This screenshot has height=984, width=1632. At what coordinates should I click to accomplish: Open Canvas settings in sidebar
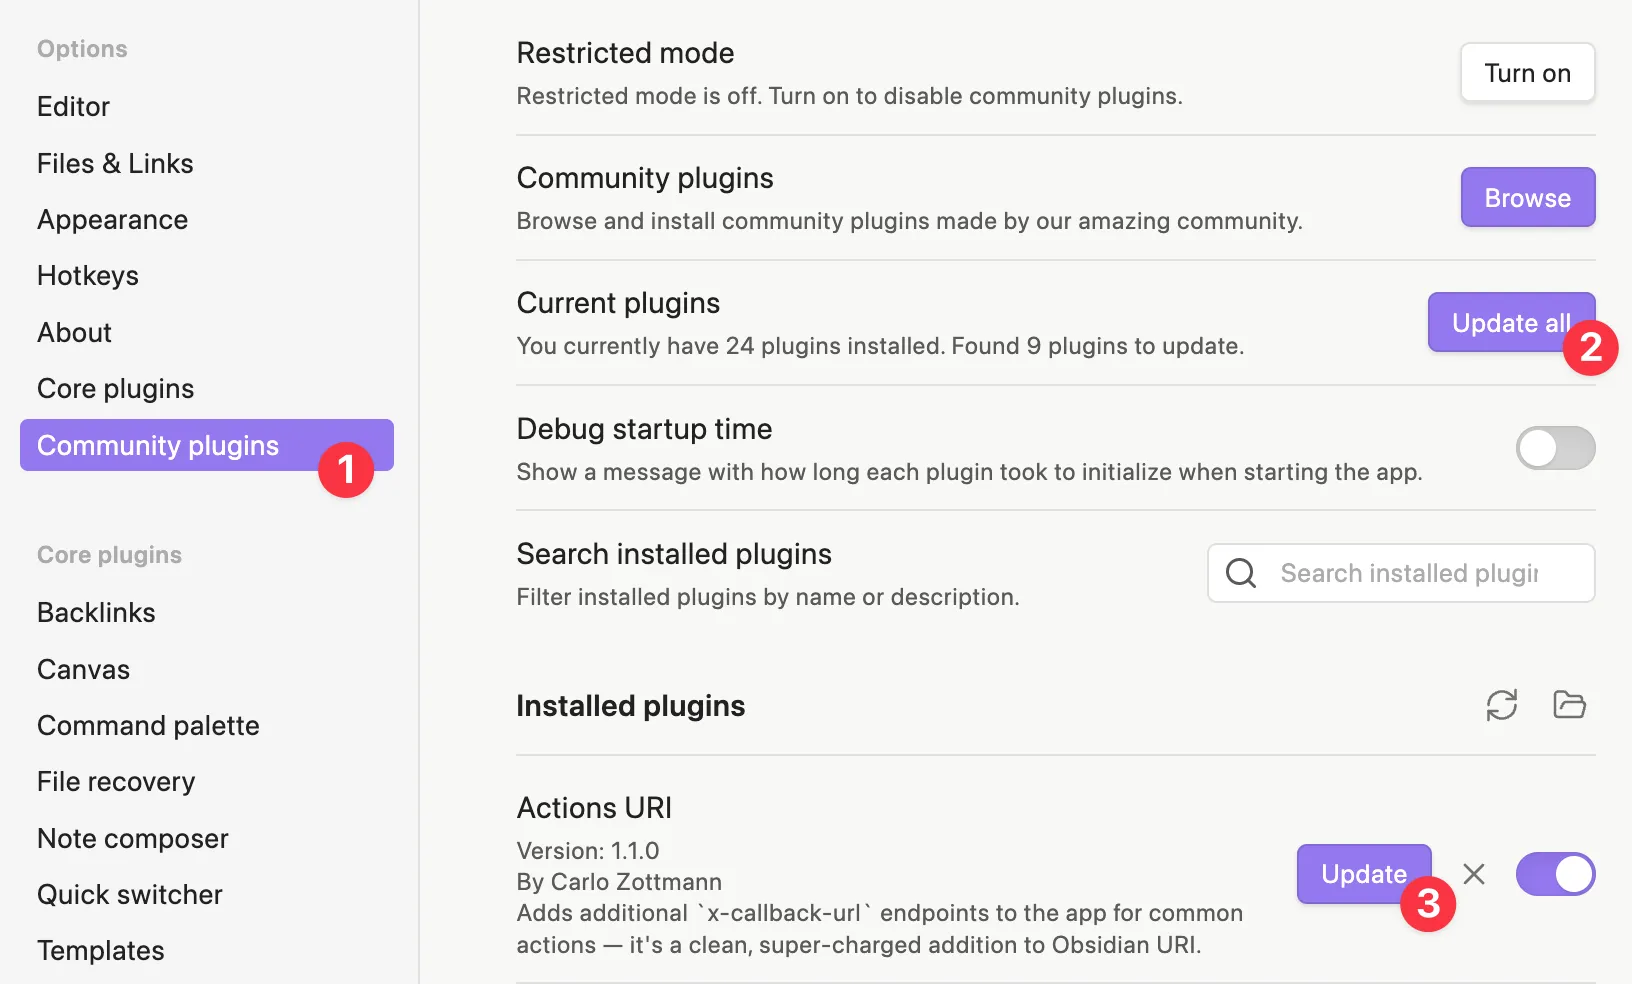[x=83, y=669]
